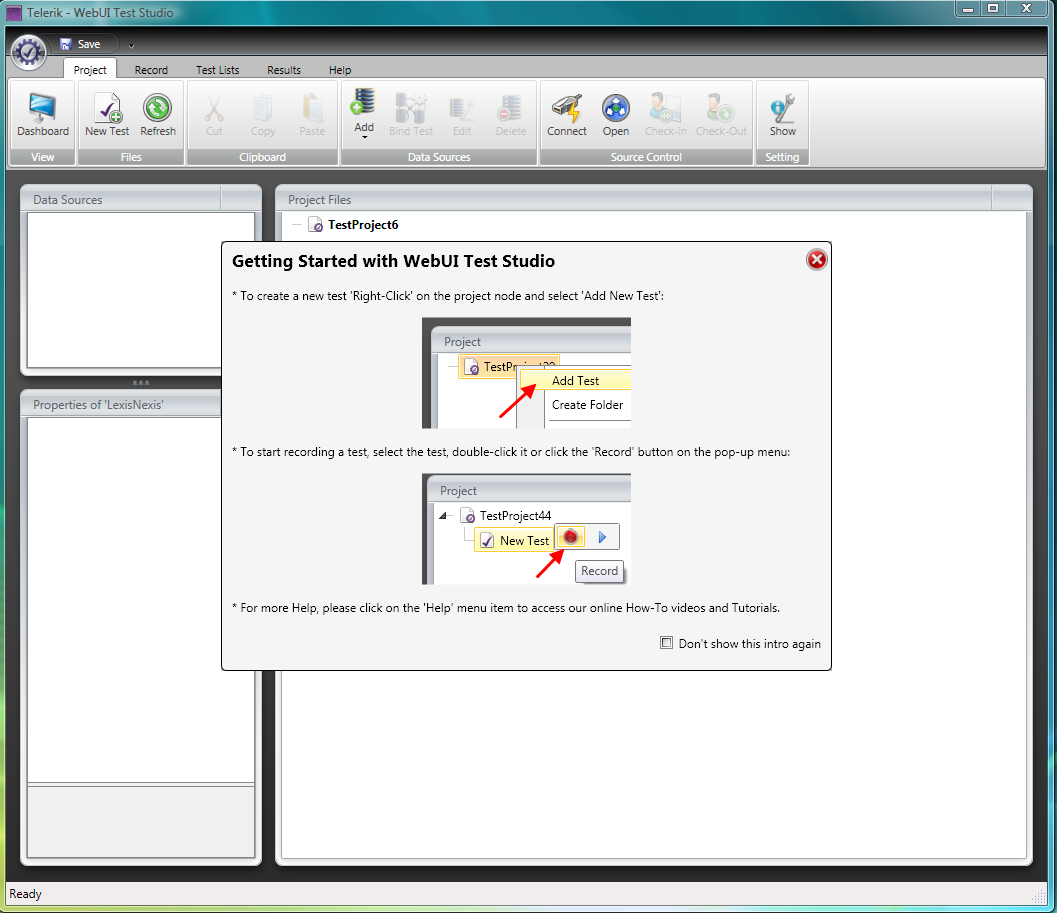
Task: Click the Record button tutorial screenshot
Action: (x=526, y=529)
